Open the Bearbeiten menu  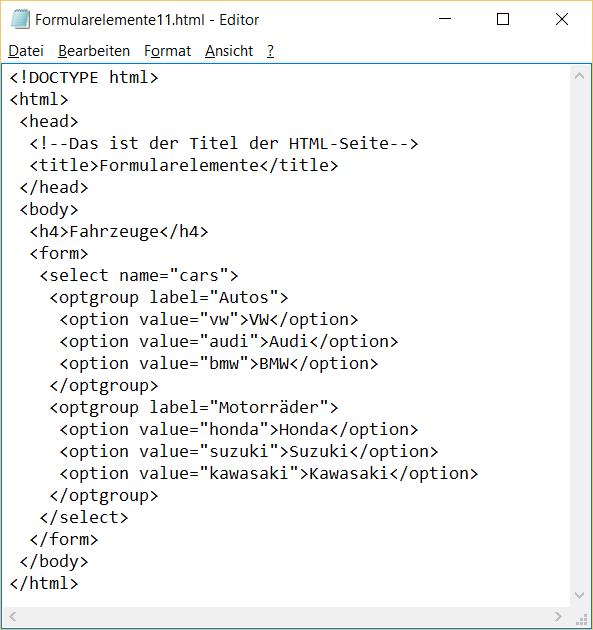(x=94, y=51)
